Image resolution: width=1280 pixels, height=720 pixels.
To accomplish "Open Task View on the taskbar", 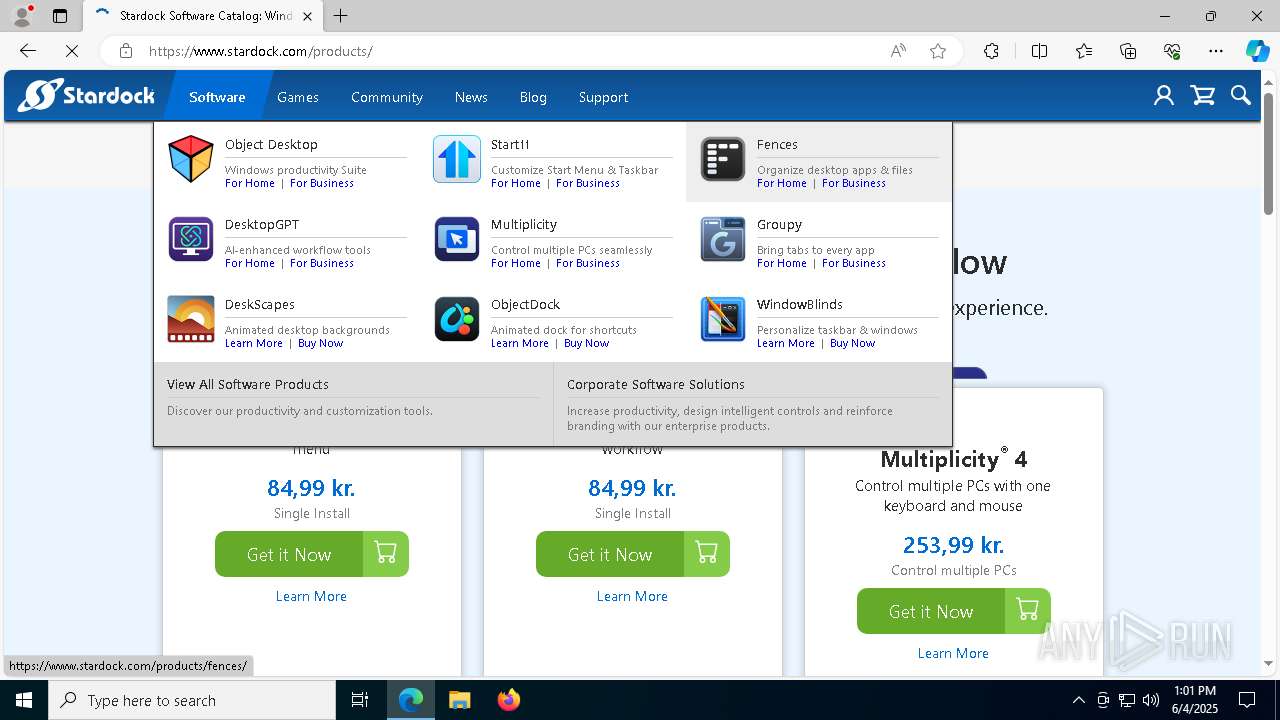I will point(360,700).
